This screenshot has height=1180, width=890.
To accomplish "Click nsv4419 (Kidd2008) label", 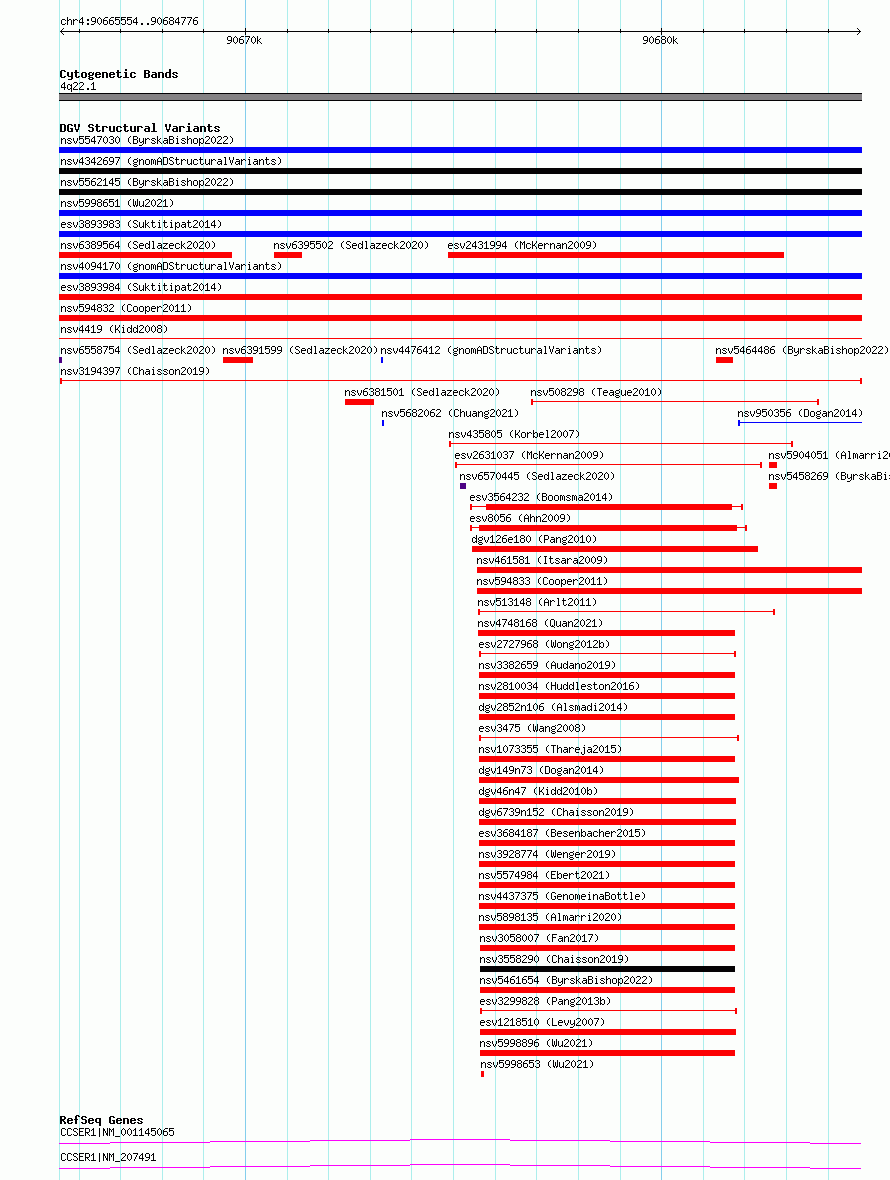I will click(114, 330).
